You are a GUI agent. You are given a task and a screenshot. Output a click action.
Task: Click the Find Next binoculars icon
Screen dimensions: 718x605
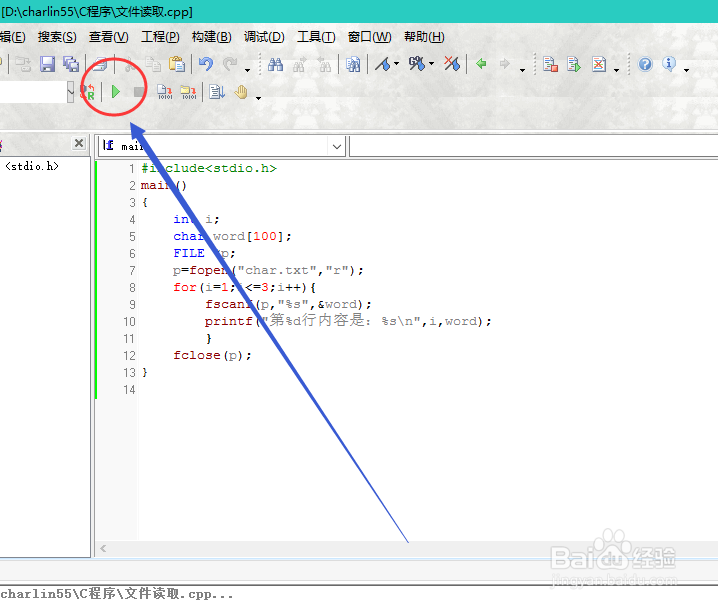pyautogui.click(x=299, y=64)
